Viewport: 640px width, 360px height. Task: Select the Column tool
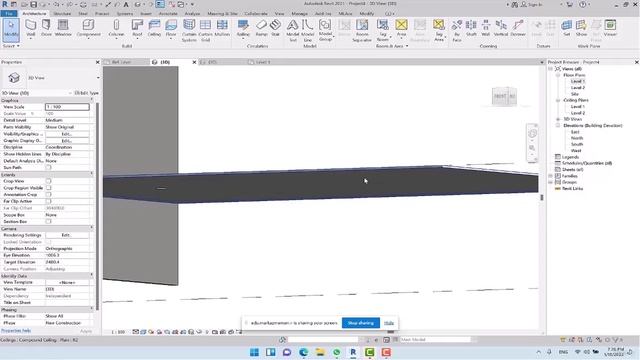coord(116,28)
